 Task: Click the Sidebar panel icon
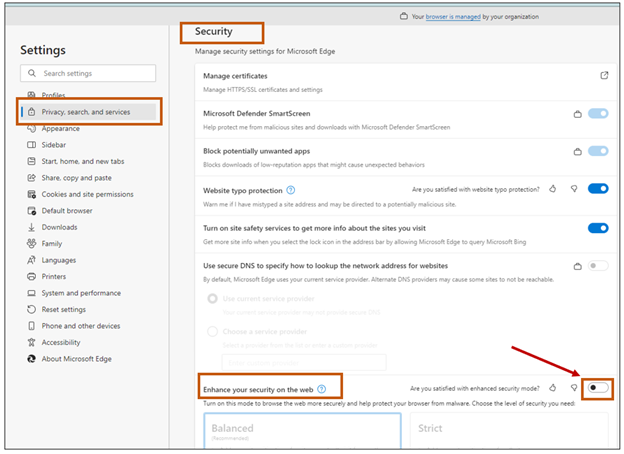[x=31, y=145]
